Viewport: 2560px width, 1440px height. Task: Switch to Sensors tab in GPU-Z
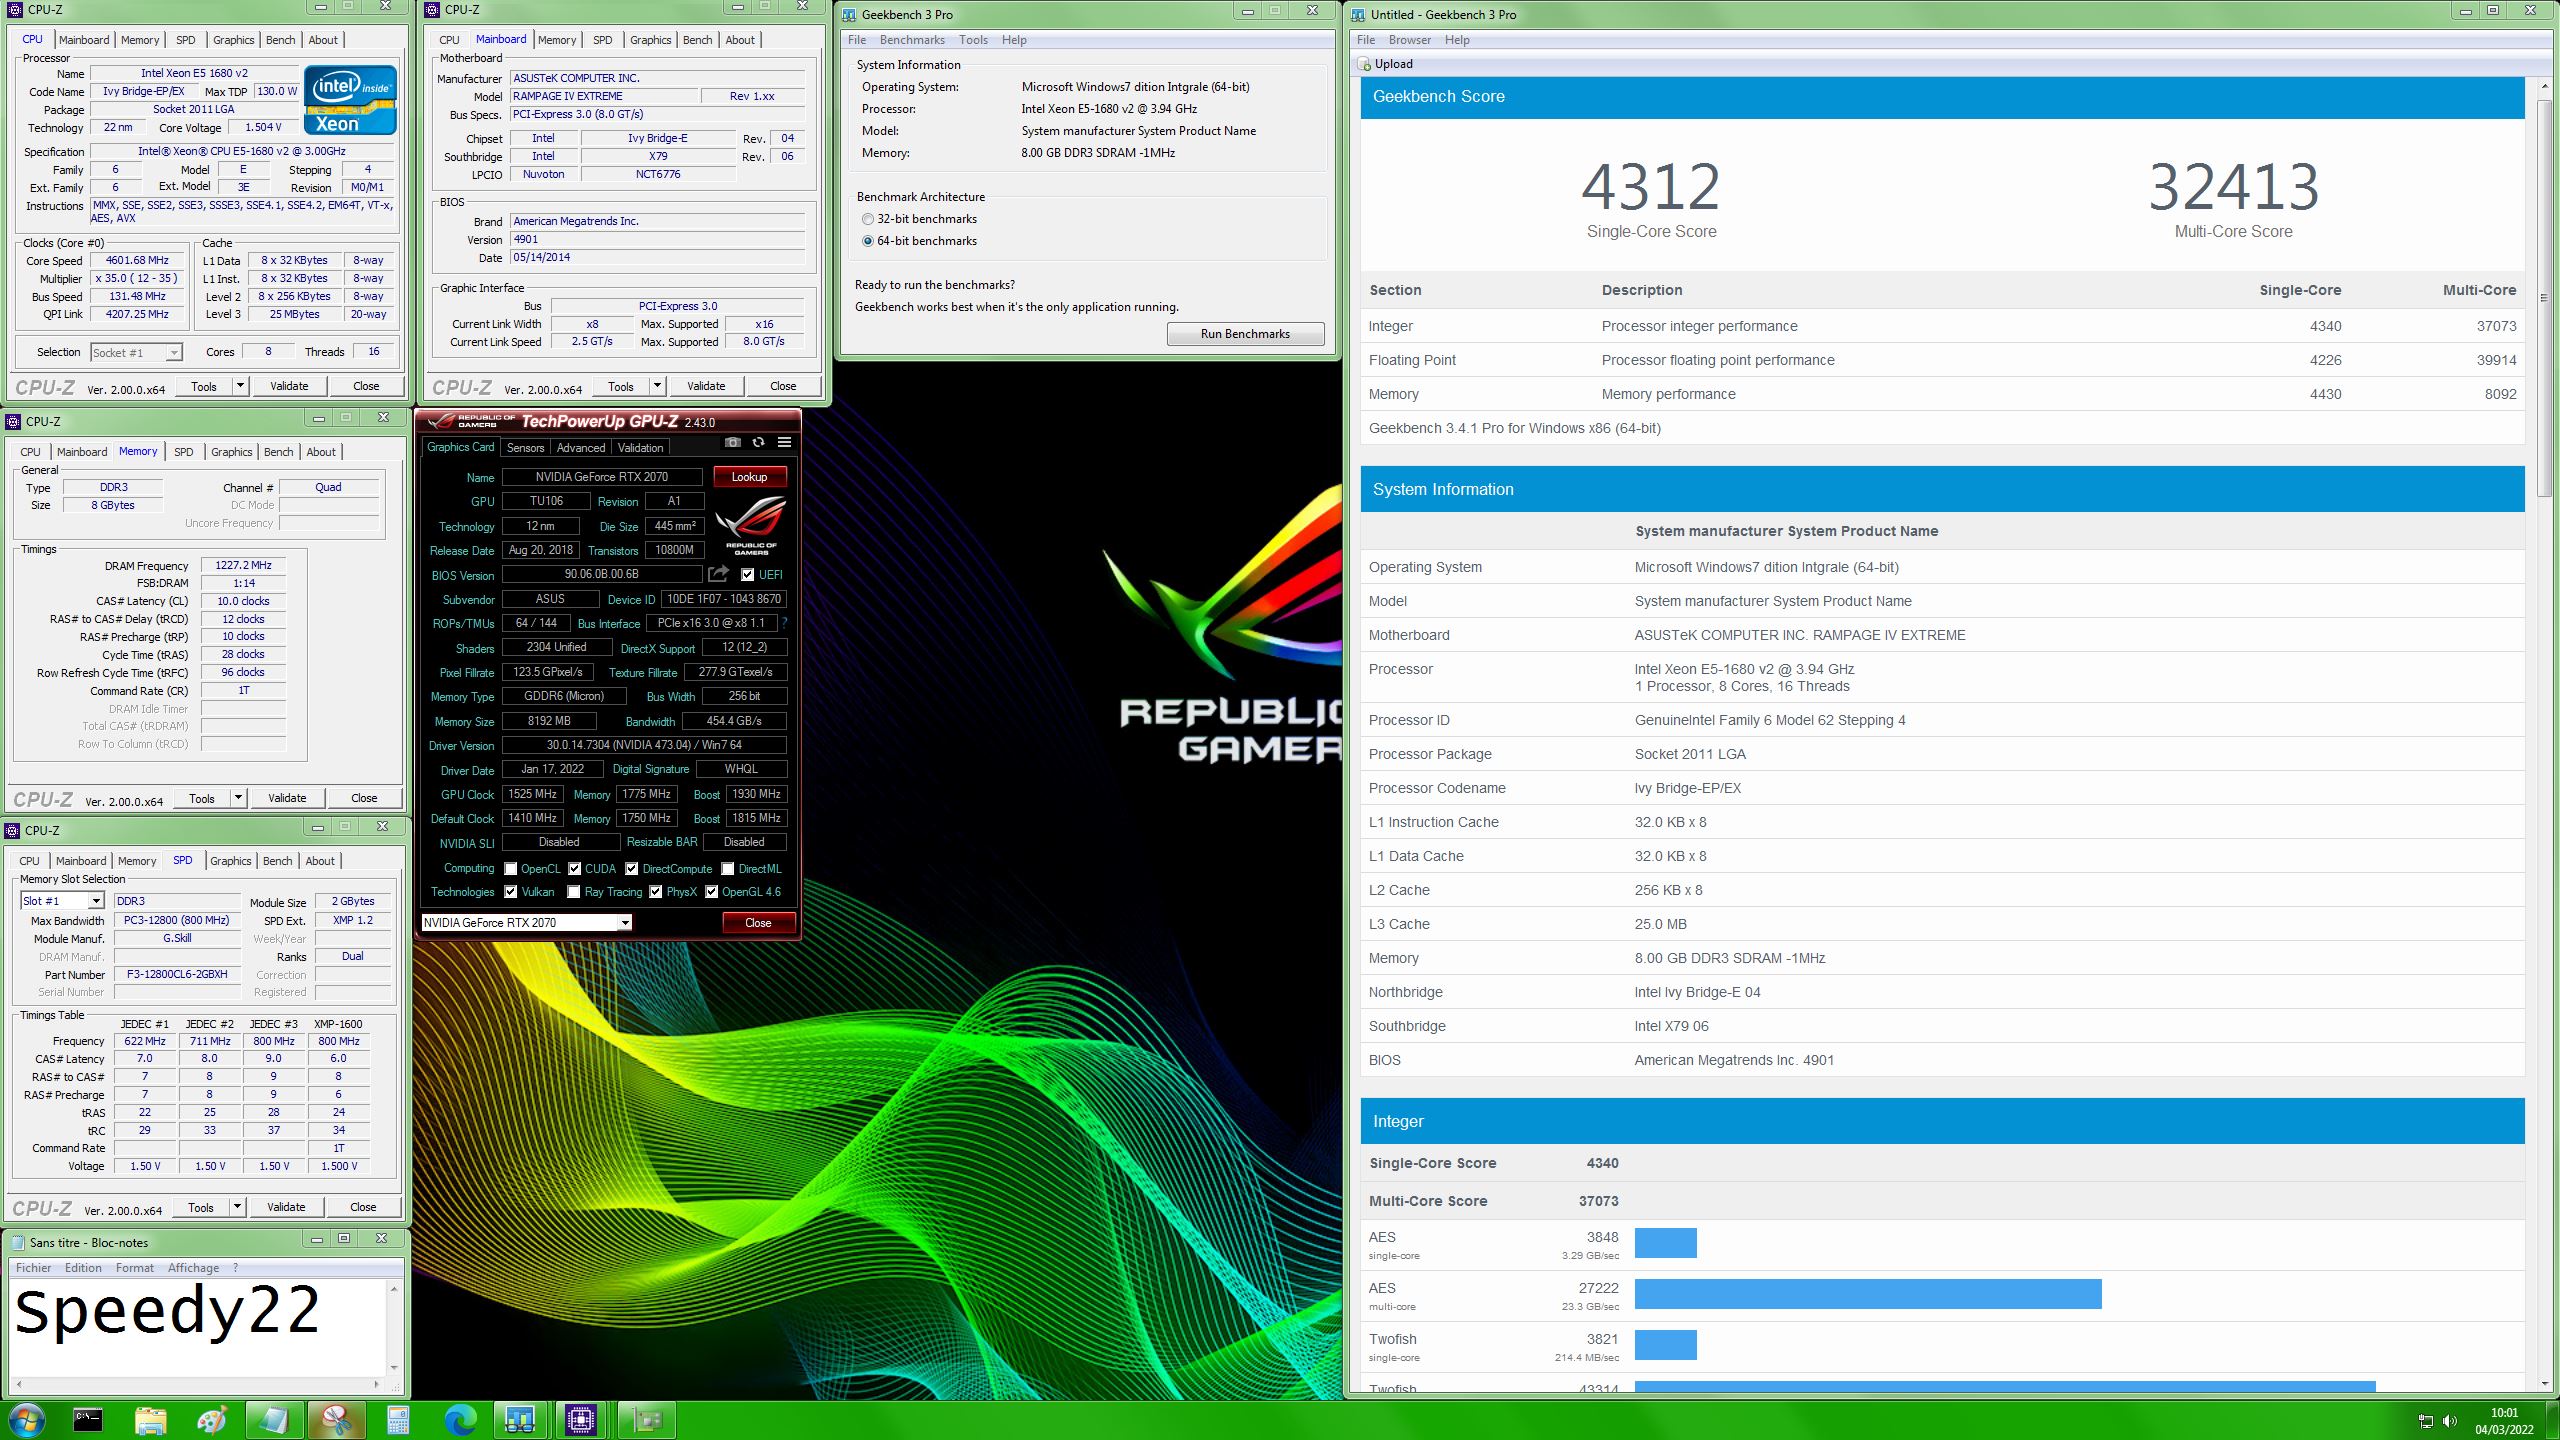point(525,447)
